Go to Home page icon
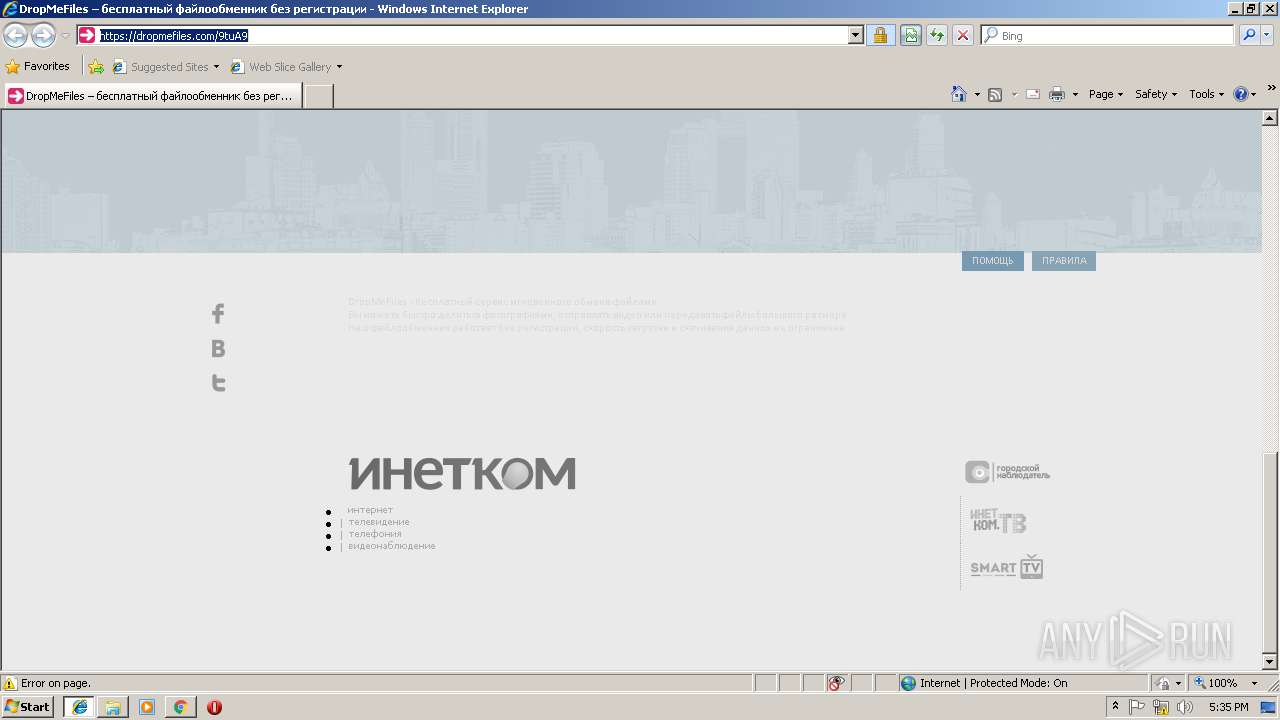The height and width of the screenshot is (720, 1280). coord(958,94)
